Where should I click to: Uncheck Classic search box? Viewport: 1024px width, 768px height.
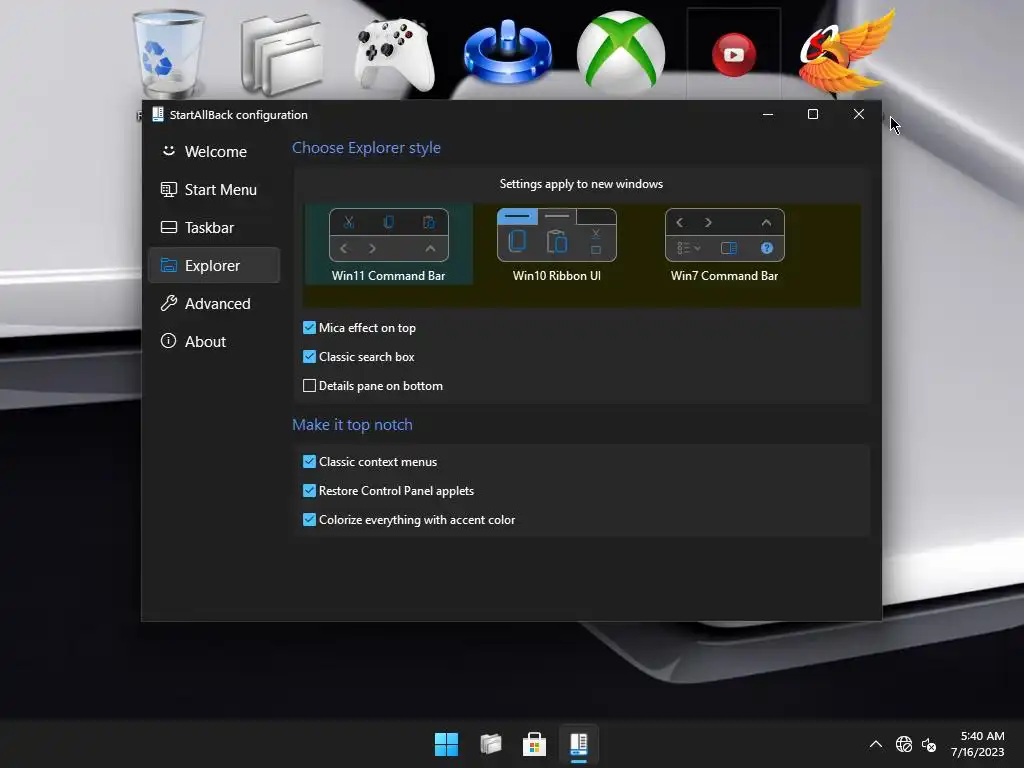(310, 357)
